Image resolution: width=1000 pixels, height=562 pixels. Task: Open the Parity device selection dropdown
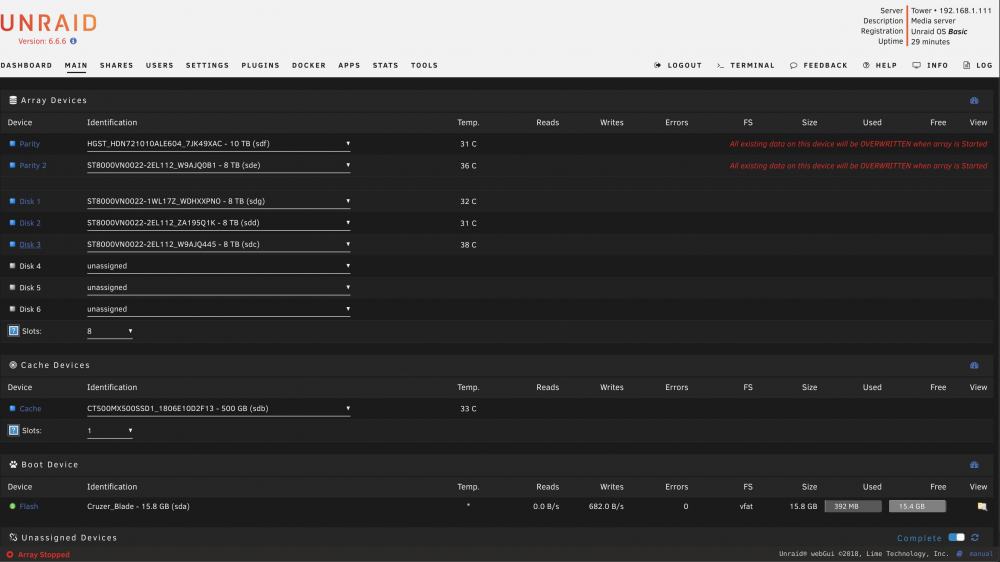[x=218, y=144]
